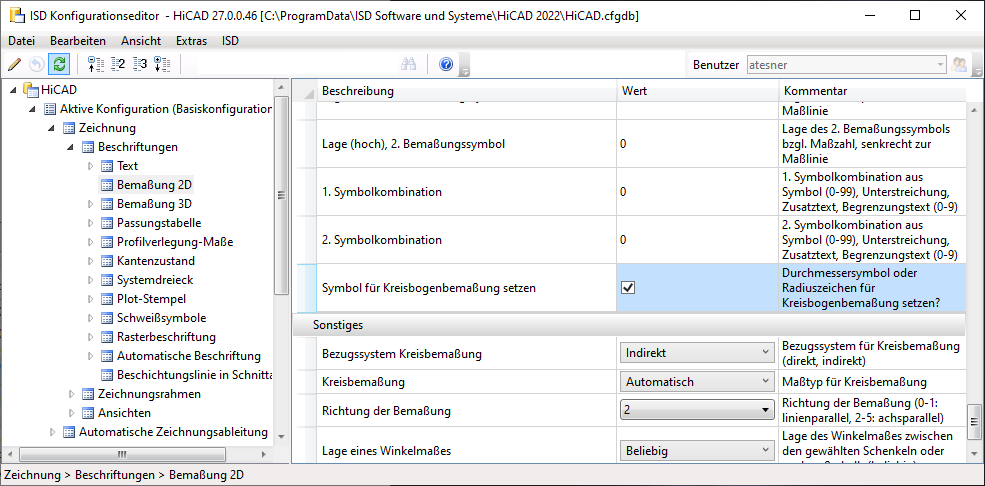This screenshot has height=486, width=985.
Task: Click the table icon beside Bemaßung 2D
Action: tap(107, 185)
